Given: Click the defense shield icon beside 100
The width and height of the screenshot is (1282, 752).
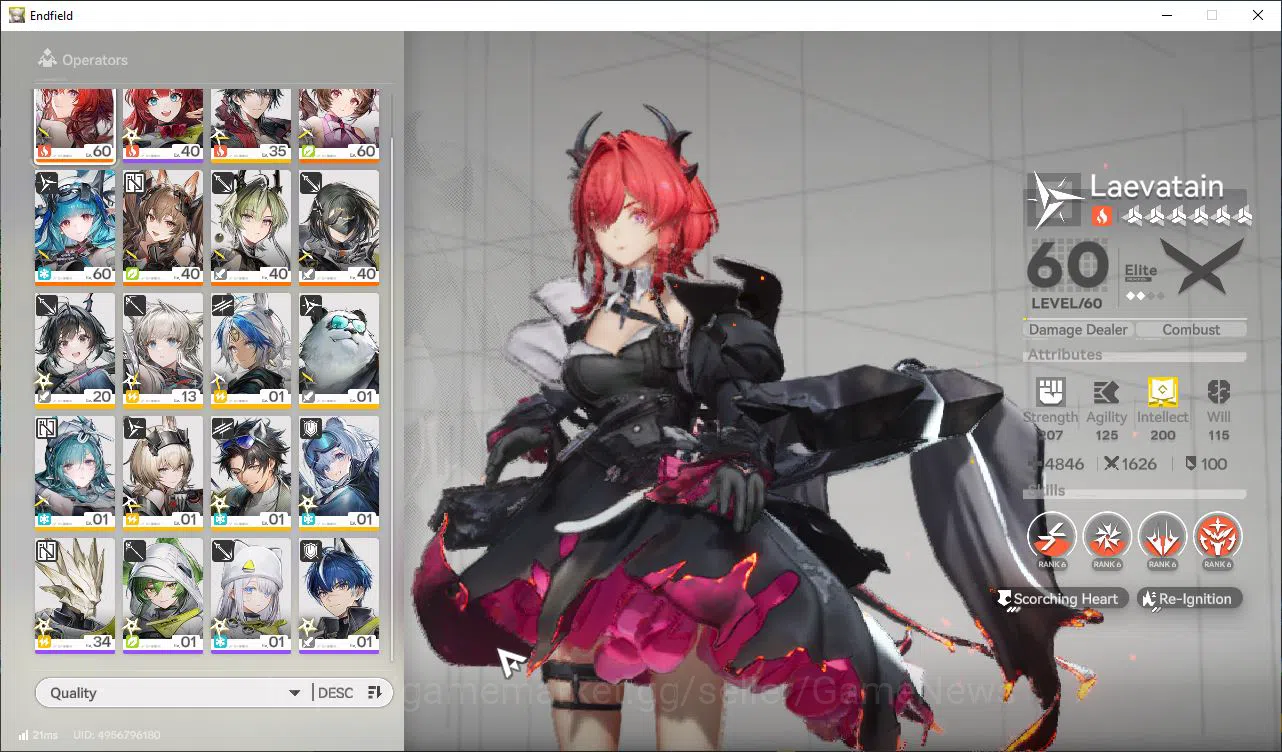Looking at the screenshot, I should click(x=1190, y=464).
